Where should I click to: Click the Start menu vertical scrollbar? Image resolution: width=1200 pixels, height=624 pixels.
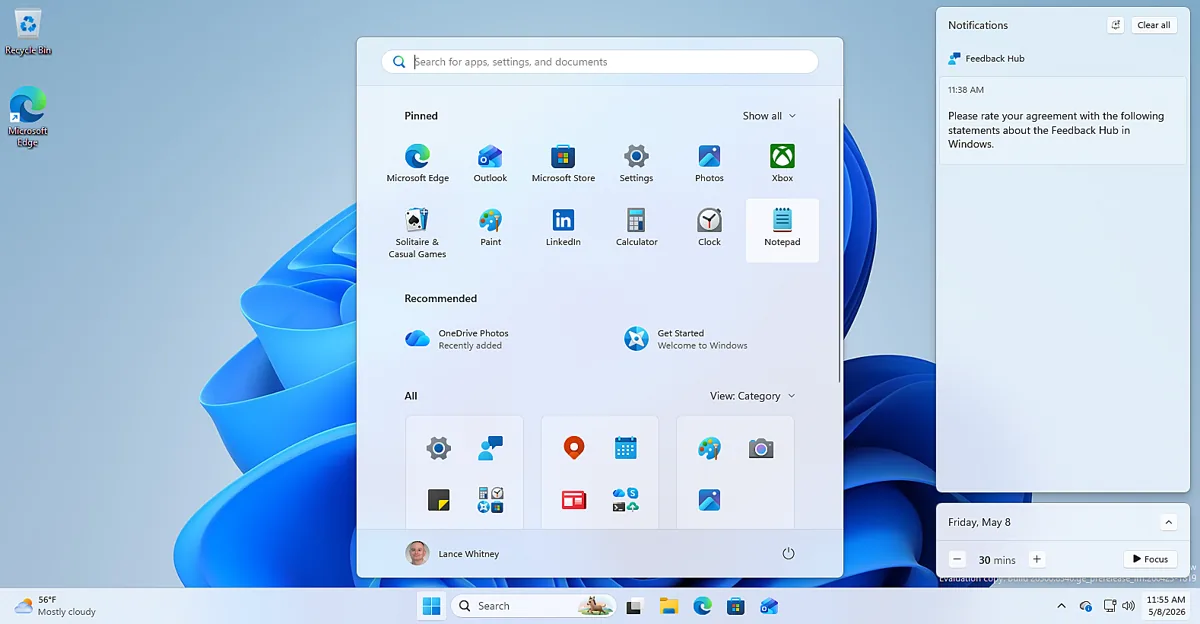(x=840, y=240)
